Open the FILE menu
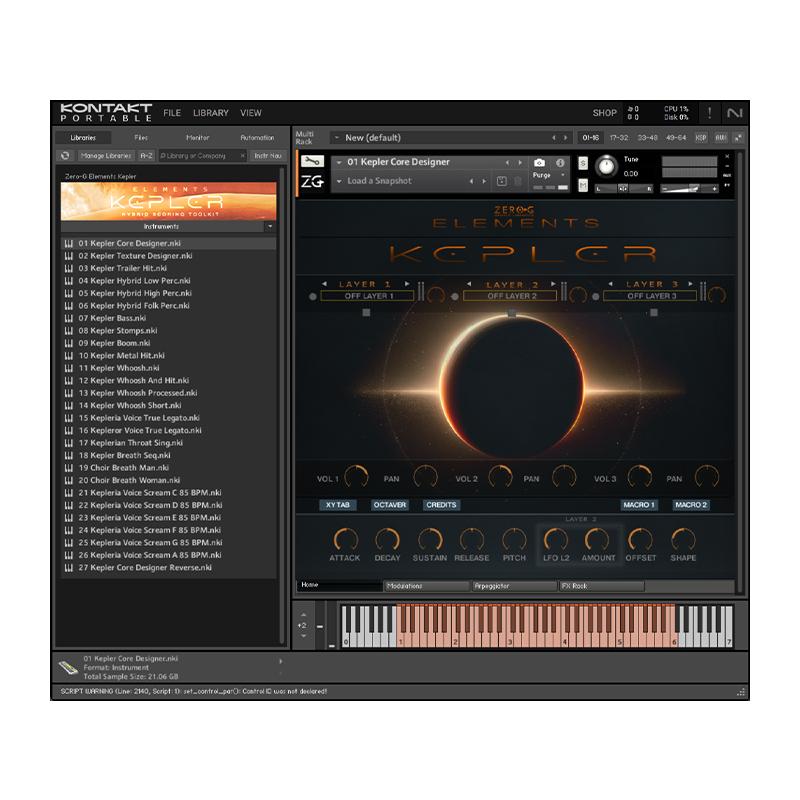The width and height of the screenshot is (800, 800). point(172,113)
